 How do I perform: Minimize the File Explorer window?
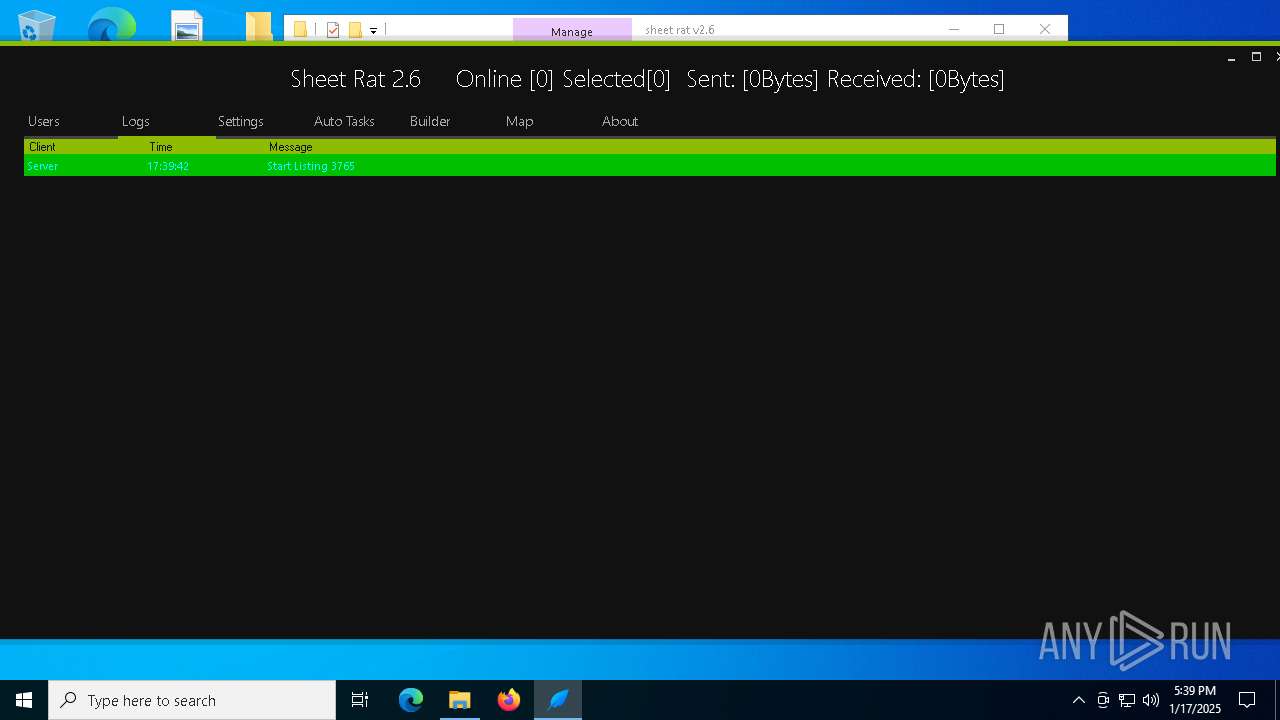point(954,29)
